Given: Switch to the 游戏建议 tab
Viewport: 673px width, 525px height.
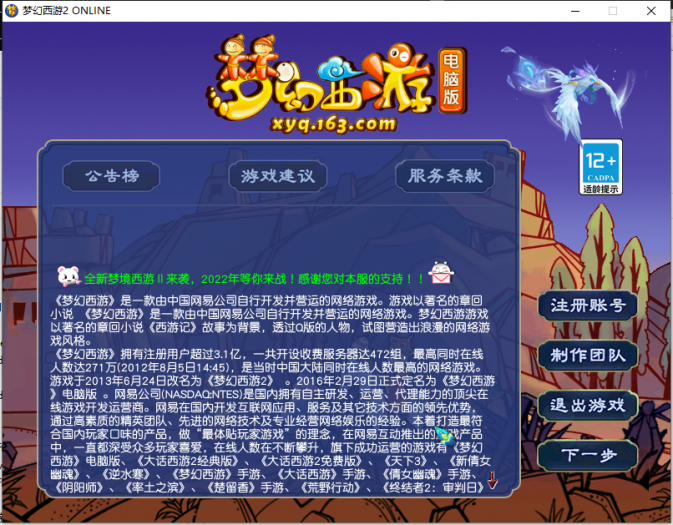Looking at the screenshot, I should click(x=278, y=176).
